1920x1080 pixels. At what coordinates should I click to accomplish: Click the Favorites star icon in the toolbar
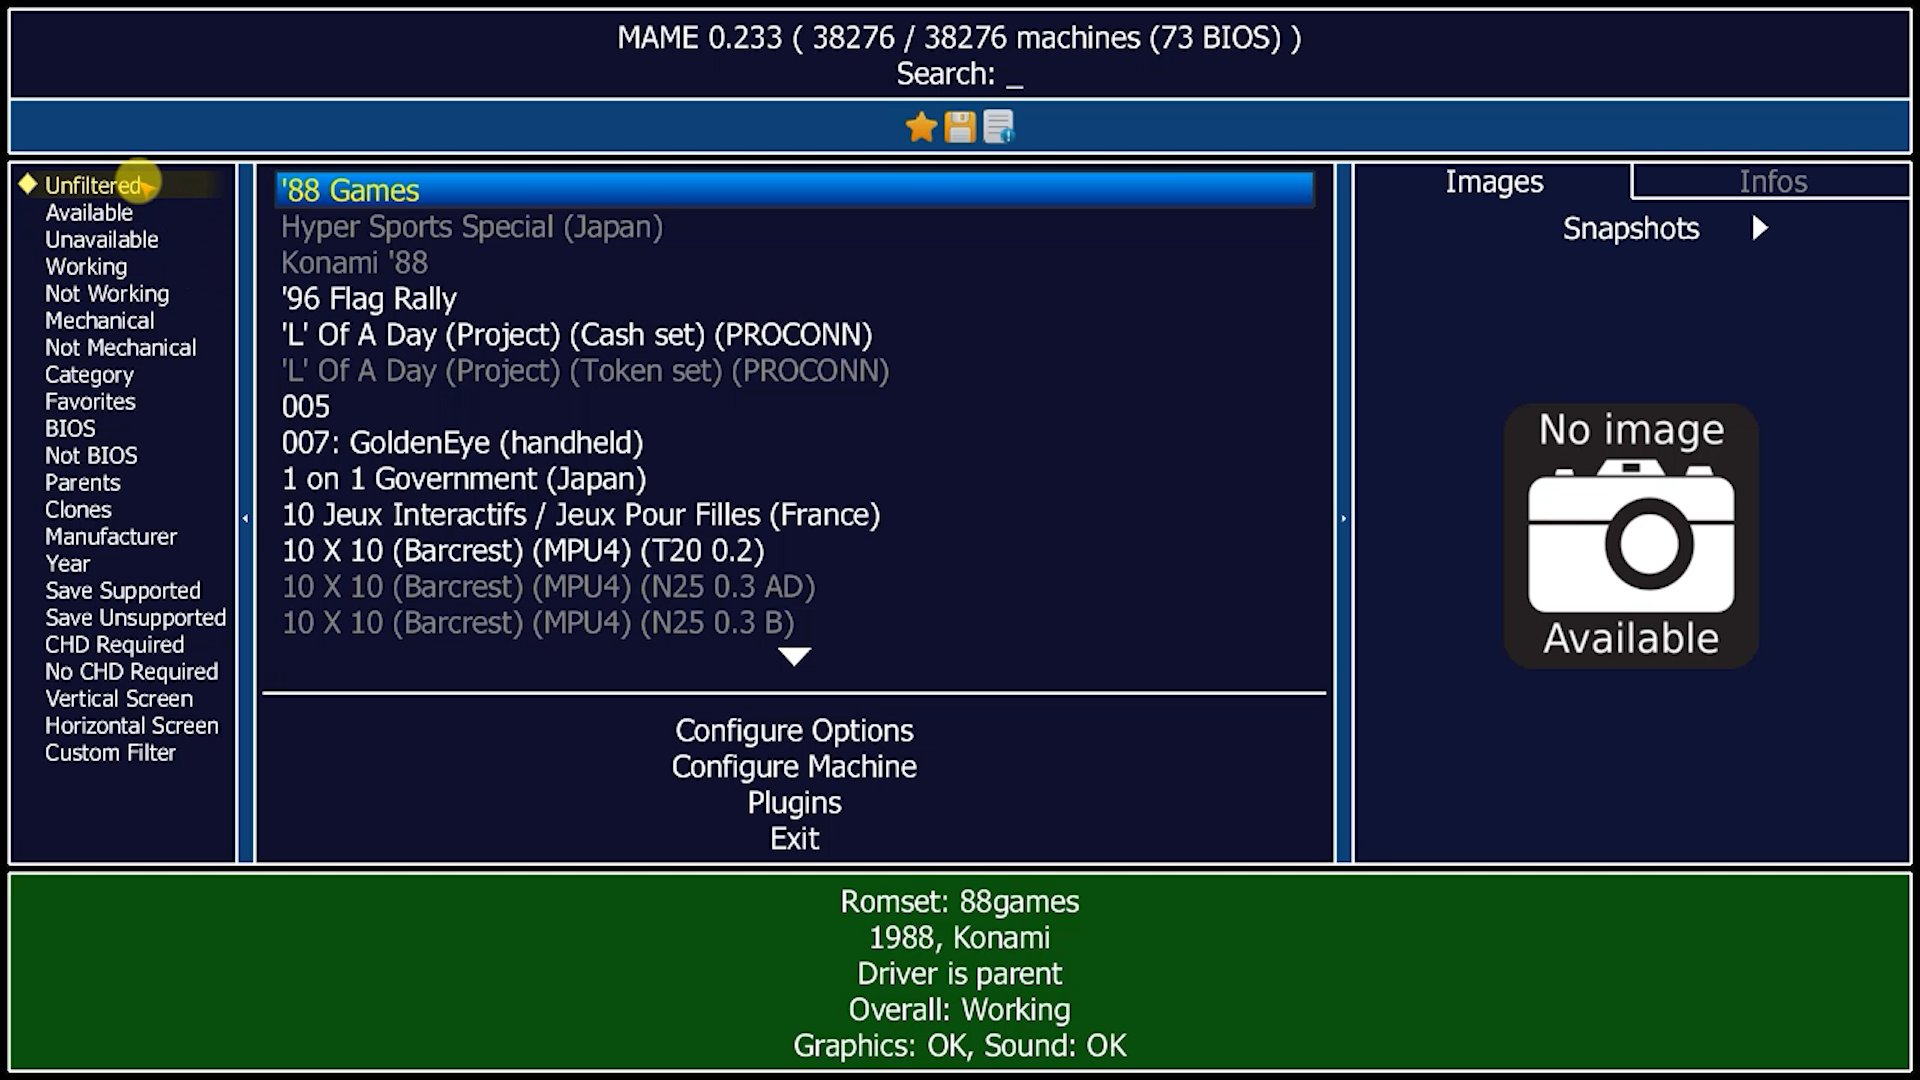pos(919,126)
